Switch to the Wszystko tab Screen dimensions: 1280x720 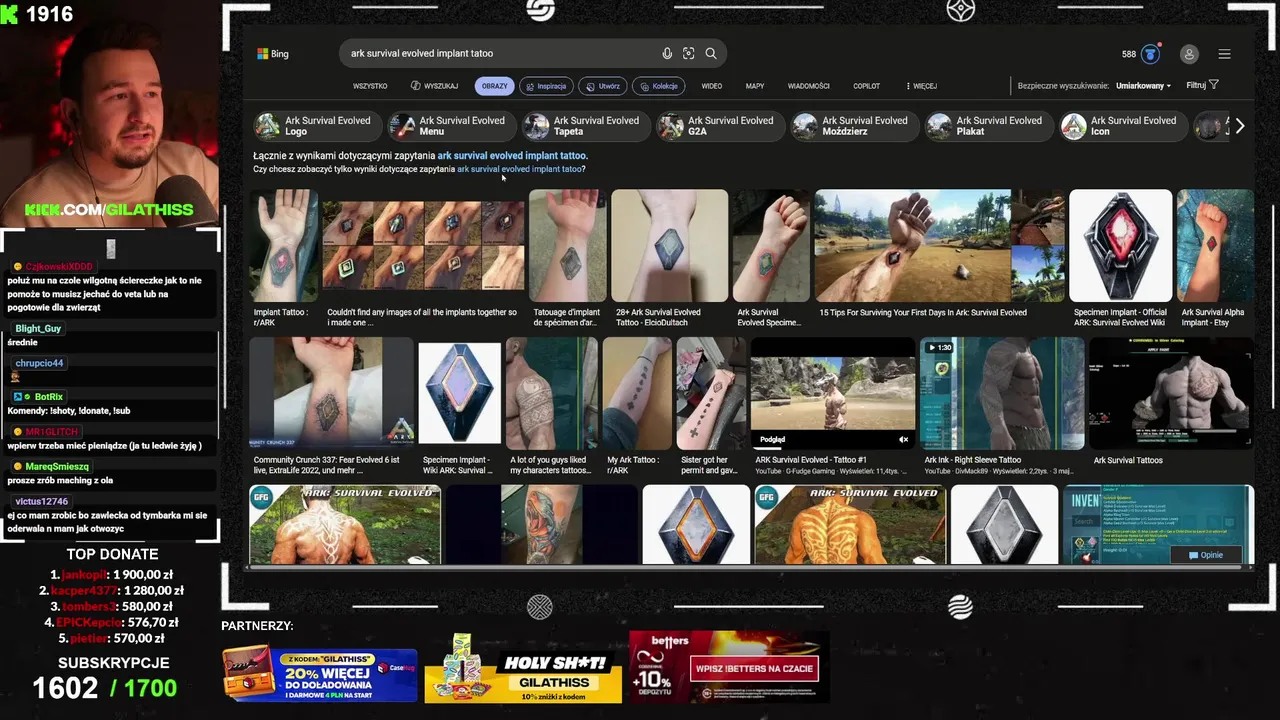[370, 86]
